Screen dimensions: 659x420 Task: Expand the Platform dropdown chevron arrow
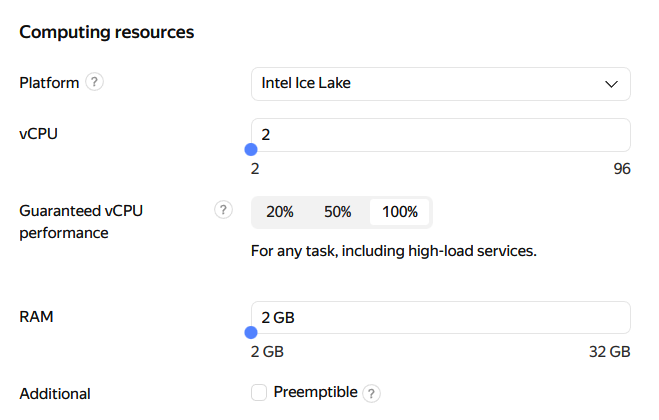click(x=612, y=84)
